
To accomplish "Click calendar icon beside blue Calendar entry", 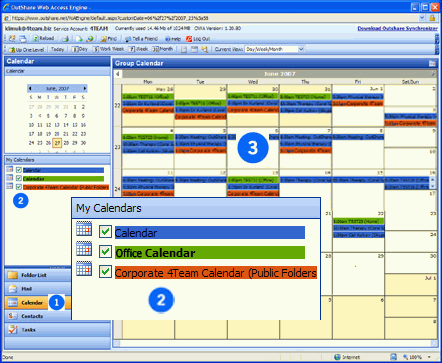I will pos(10,169).
